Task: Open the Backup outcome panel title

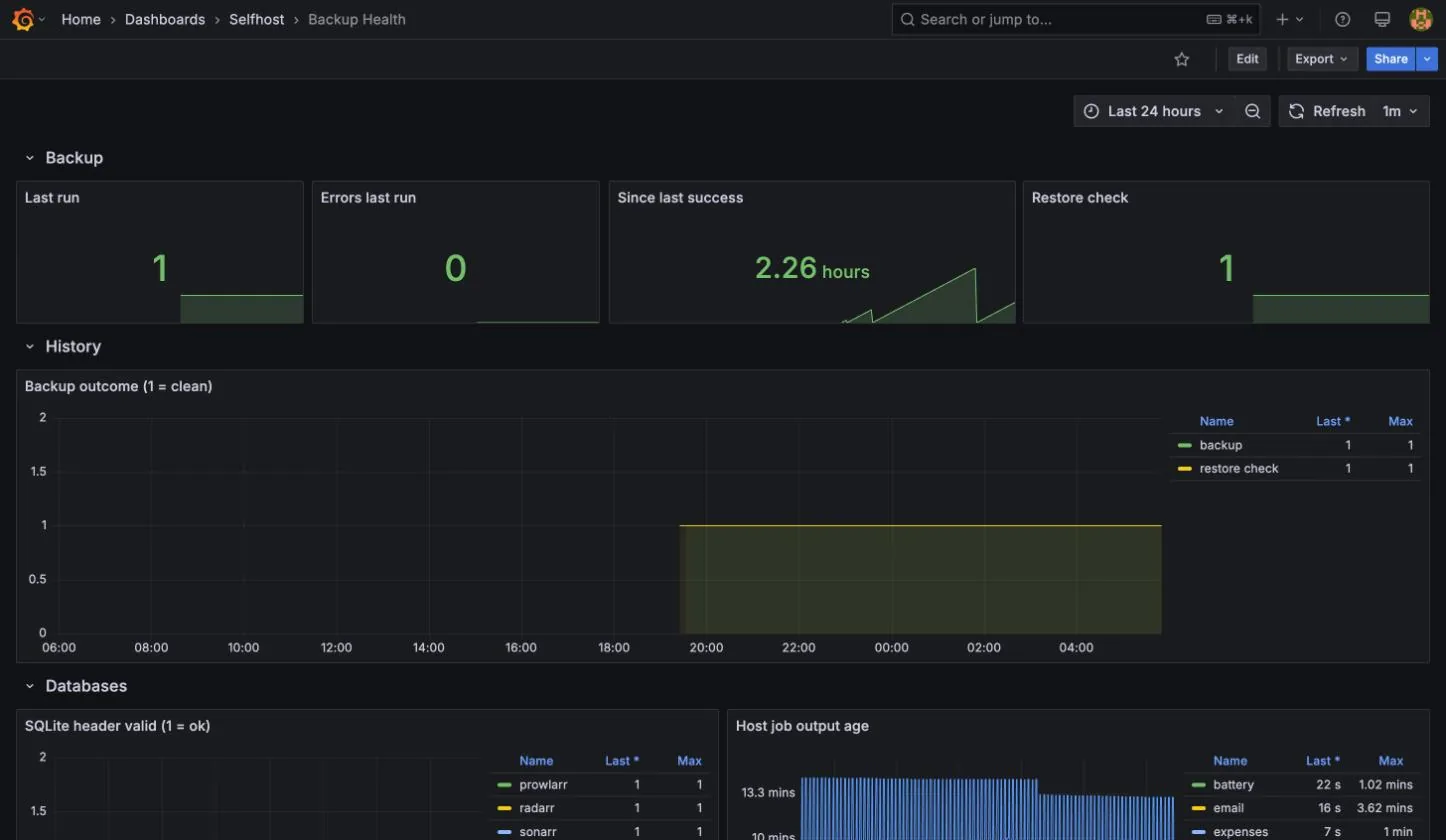Action: 118,386
